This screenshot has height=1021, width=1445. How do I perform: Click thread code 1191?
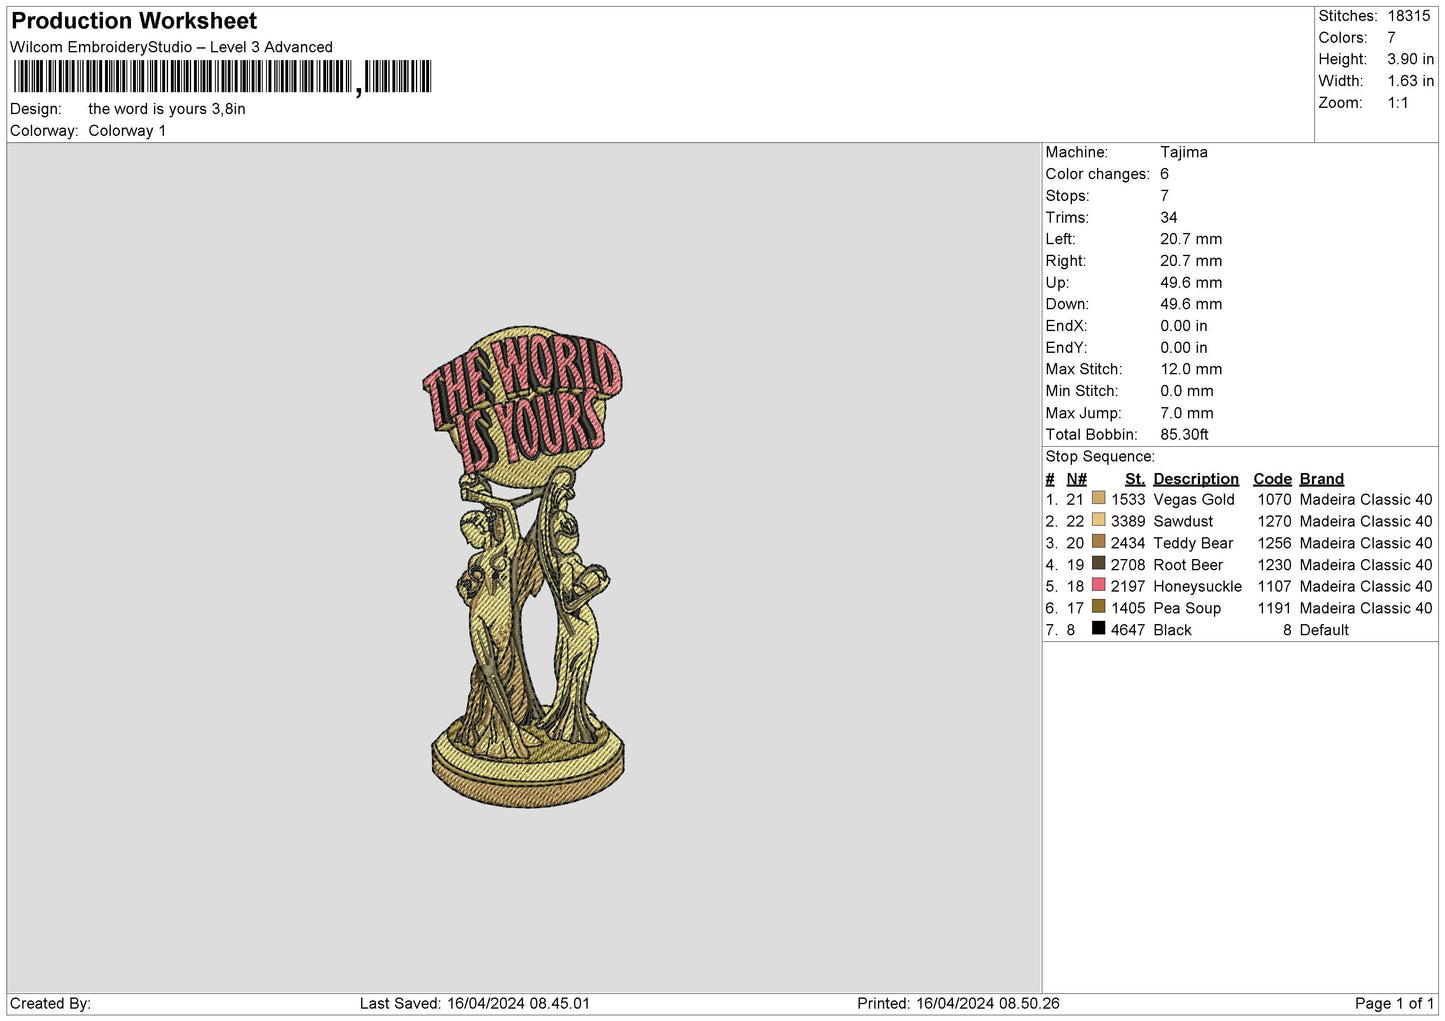click(1275, 609)
